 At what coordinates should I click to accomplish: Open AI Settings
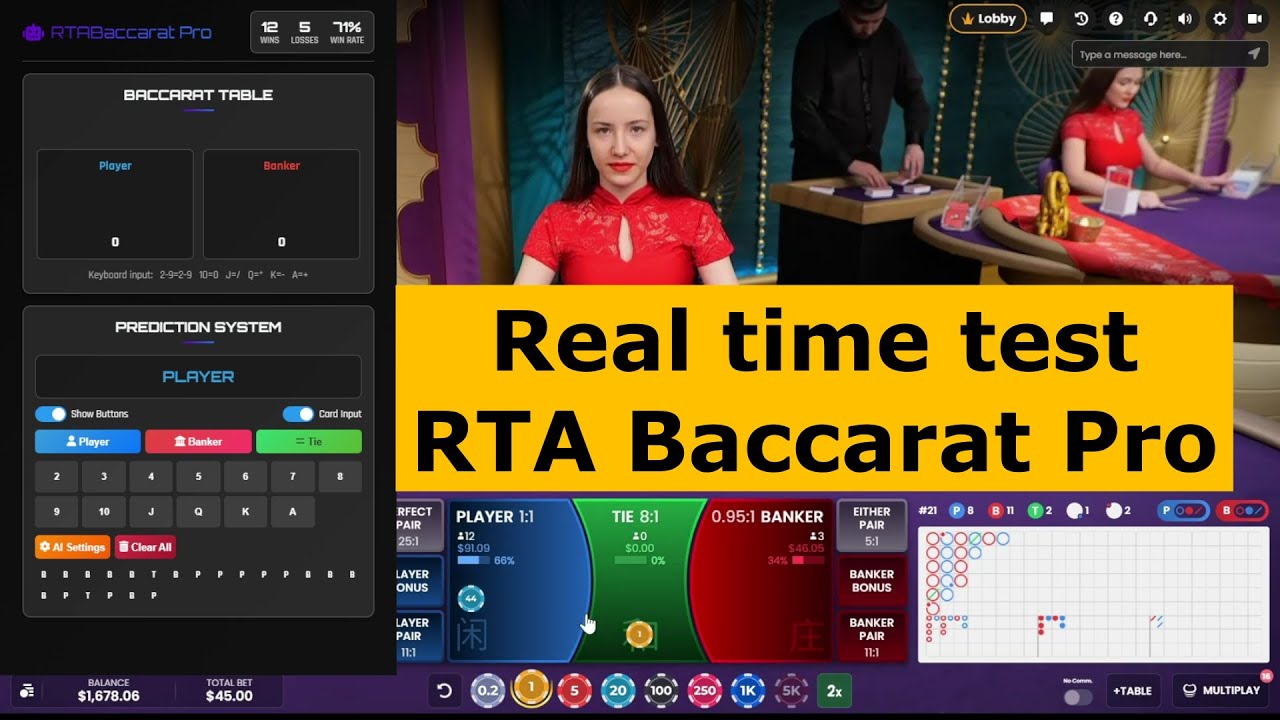[72, 547]
